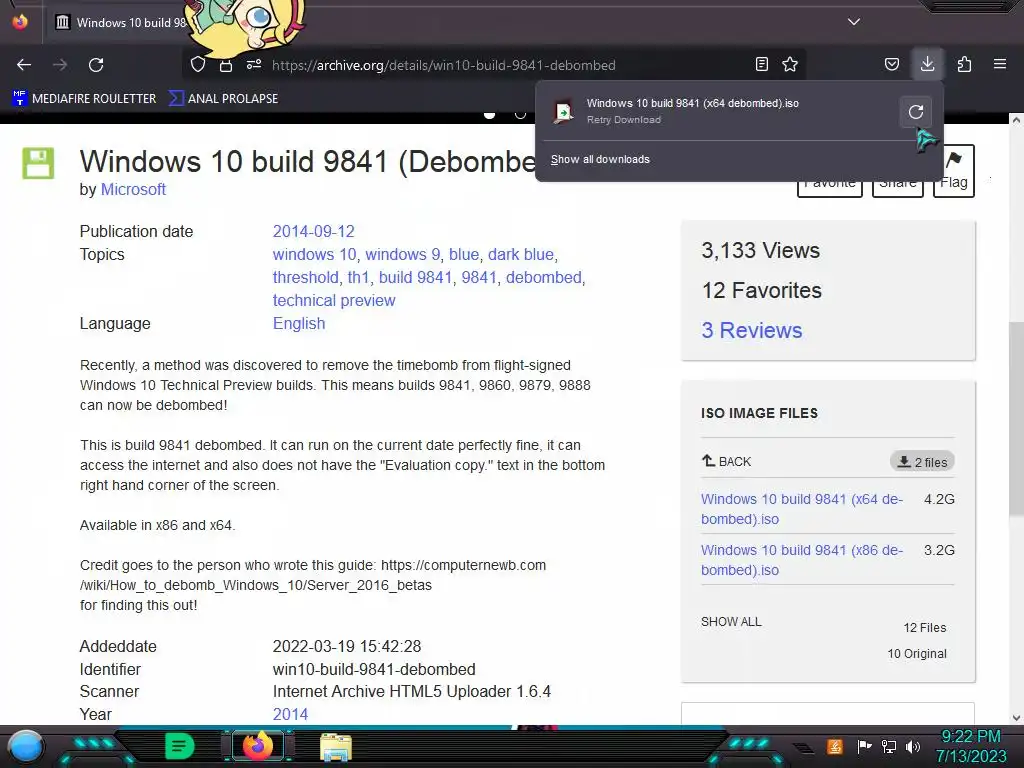1024x768 pixels.
Task: Open the debombed topic link
Action: click(543, 278)
